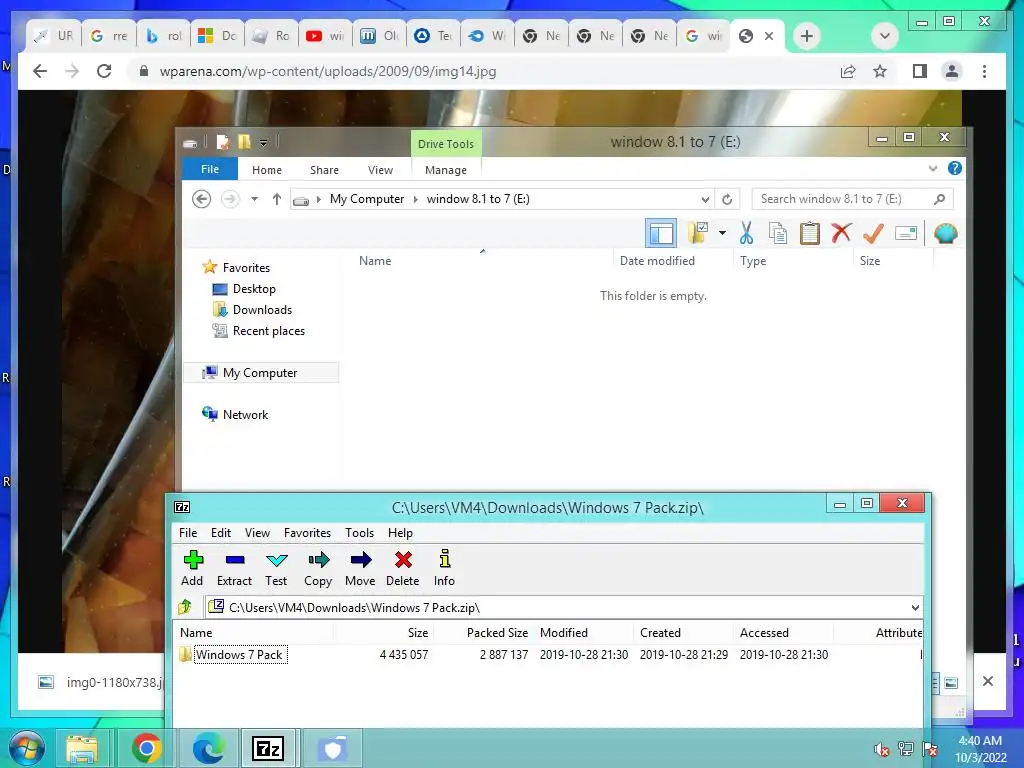The image size is (1024, 768).
Task: Click the Chrome share page icon
Action: (x=848, y=71)
